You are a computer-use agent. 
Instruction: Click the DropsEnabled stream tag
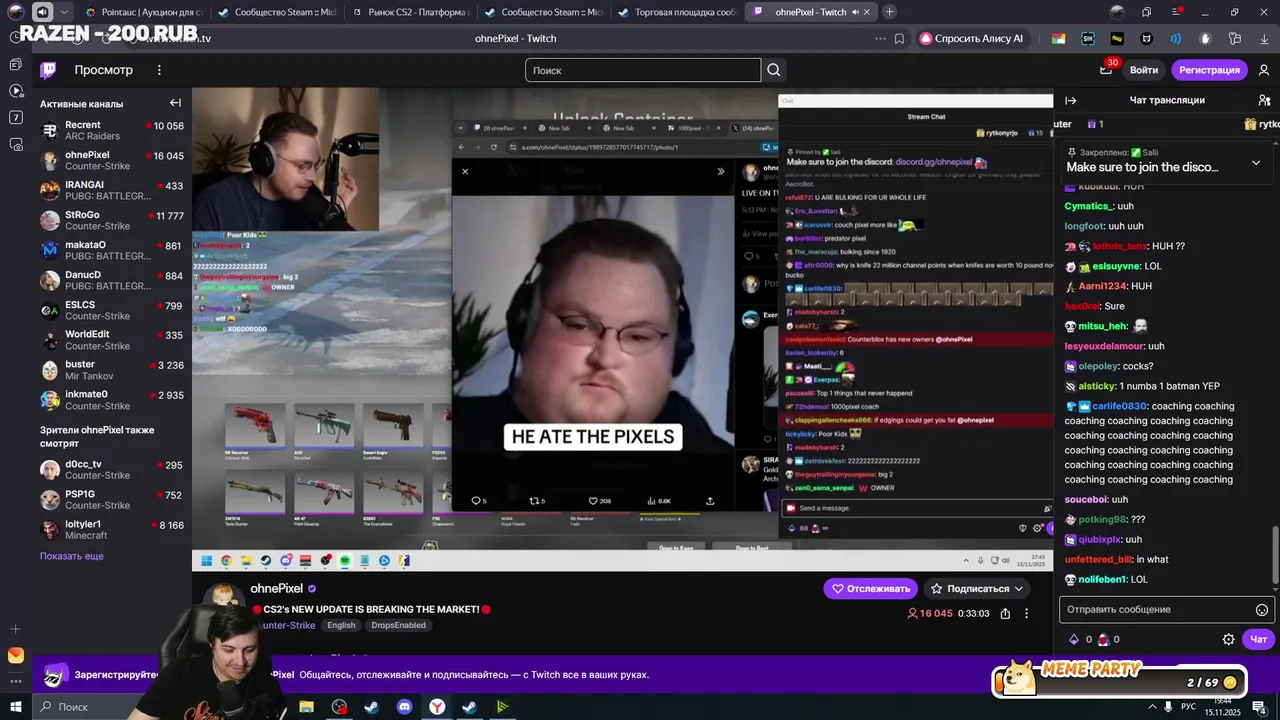point(398,625)
